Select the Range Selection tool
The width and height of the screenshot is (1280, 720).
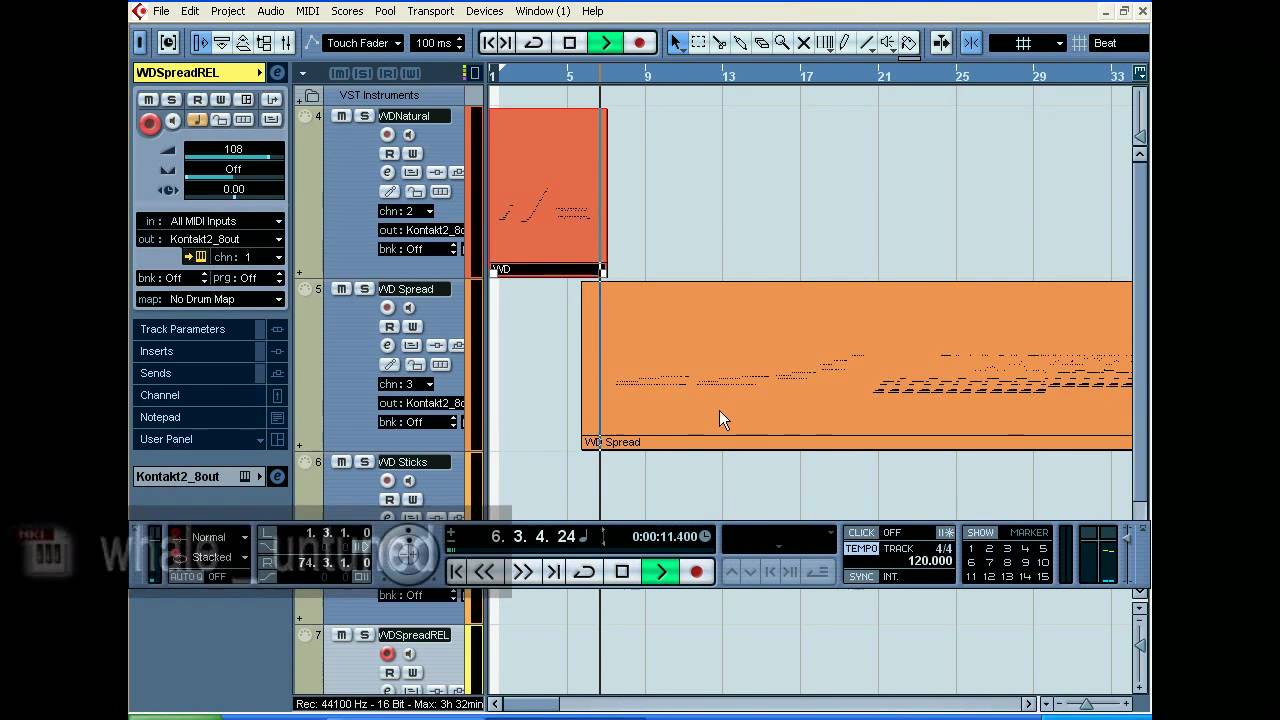point(698,43)
